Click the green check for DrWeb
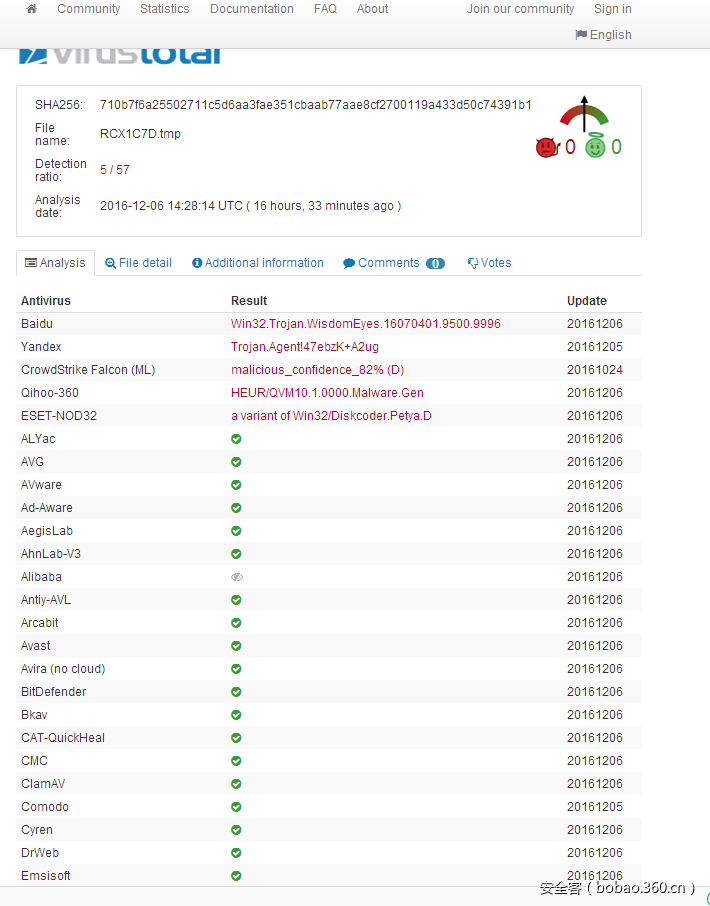This screenshot has height=906, width=710. [x=236, y=853]
